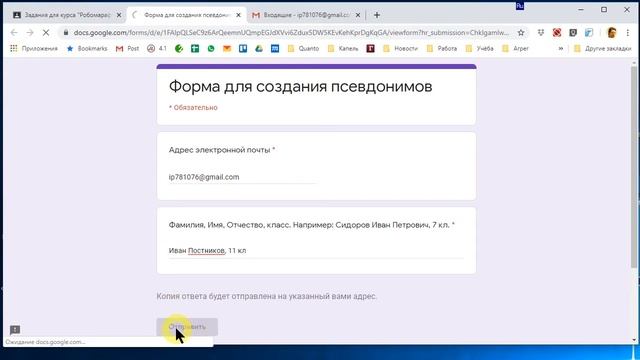Viewport: 640px width, 360px height.
Task: Open the green round checkmark bookmark icon
Action: (179, 49)
